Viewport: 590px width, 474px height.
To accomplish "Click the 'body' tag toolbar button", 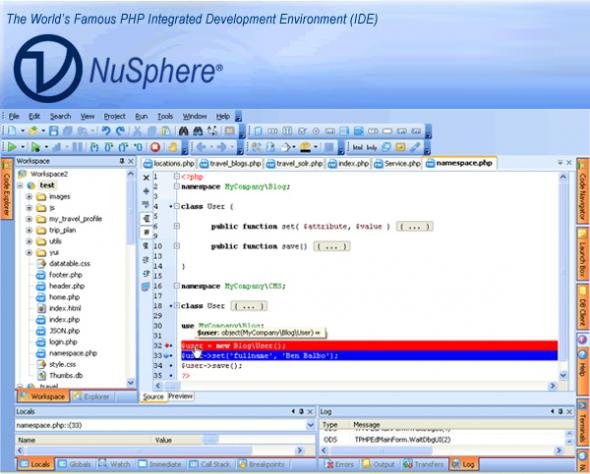I will (372, 147).
